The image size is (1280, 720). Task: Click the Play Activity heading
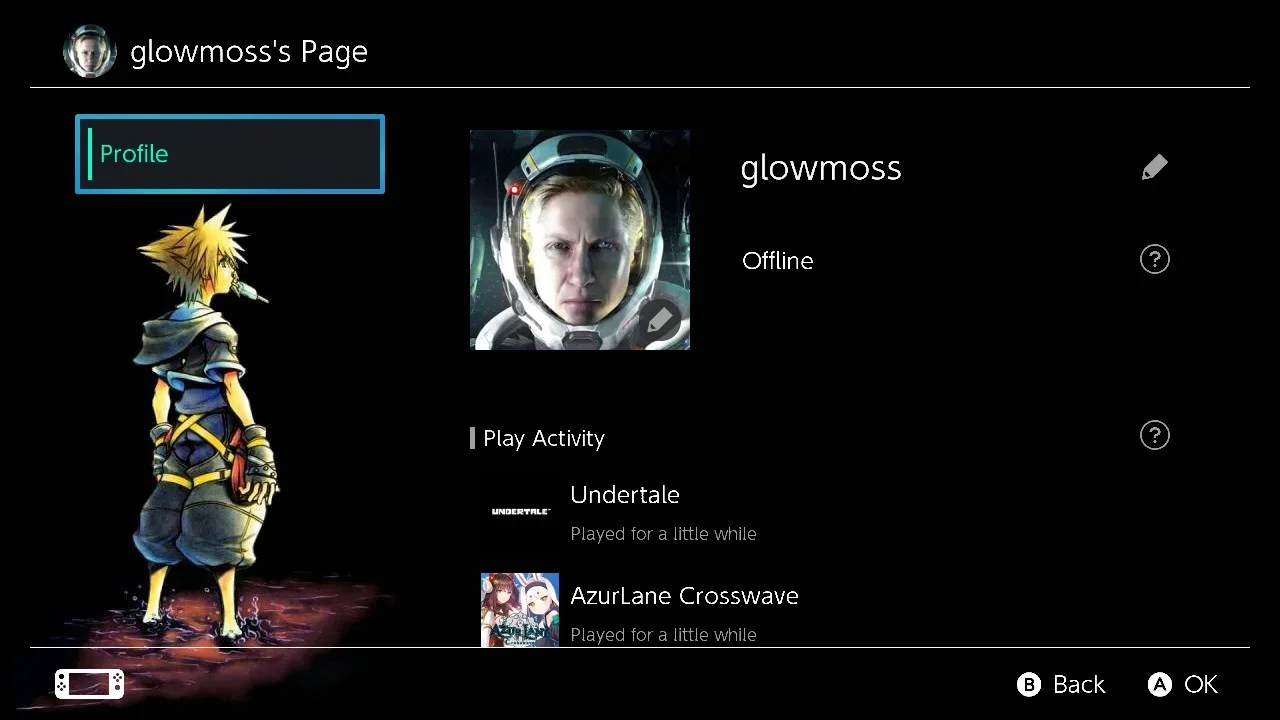(x=544, y=438)
